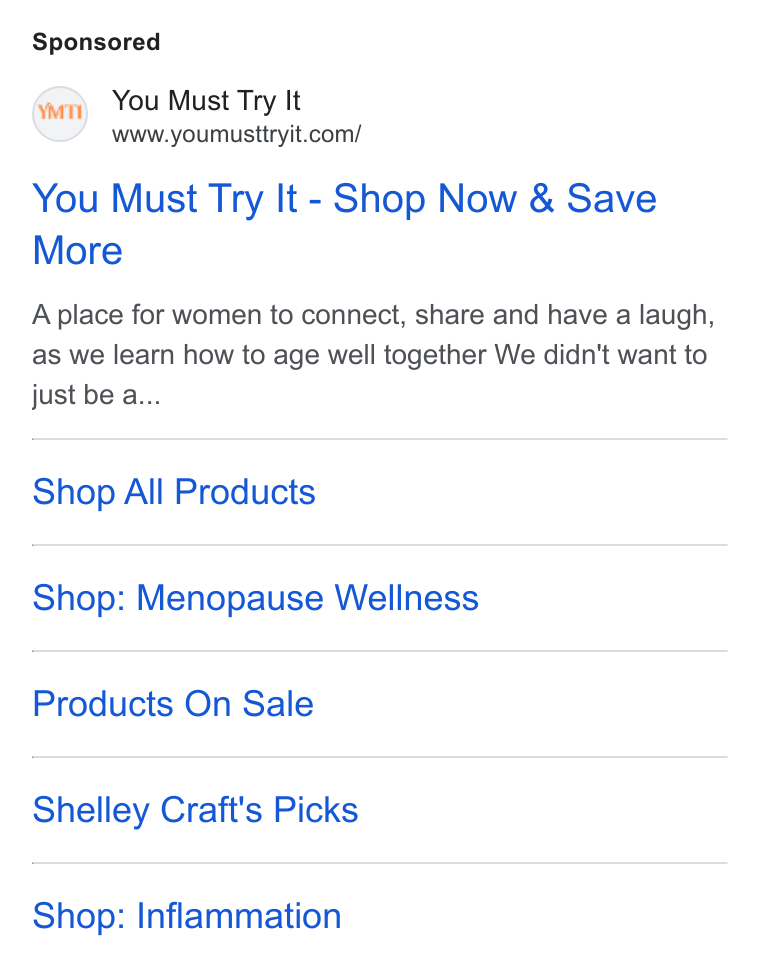
Task: Click the 'age well together' description line
Action: 369,356
